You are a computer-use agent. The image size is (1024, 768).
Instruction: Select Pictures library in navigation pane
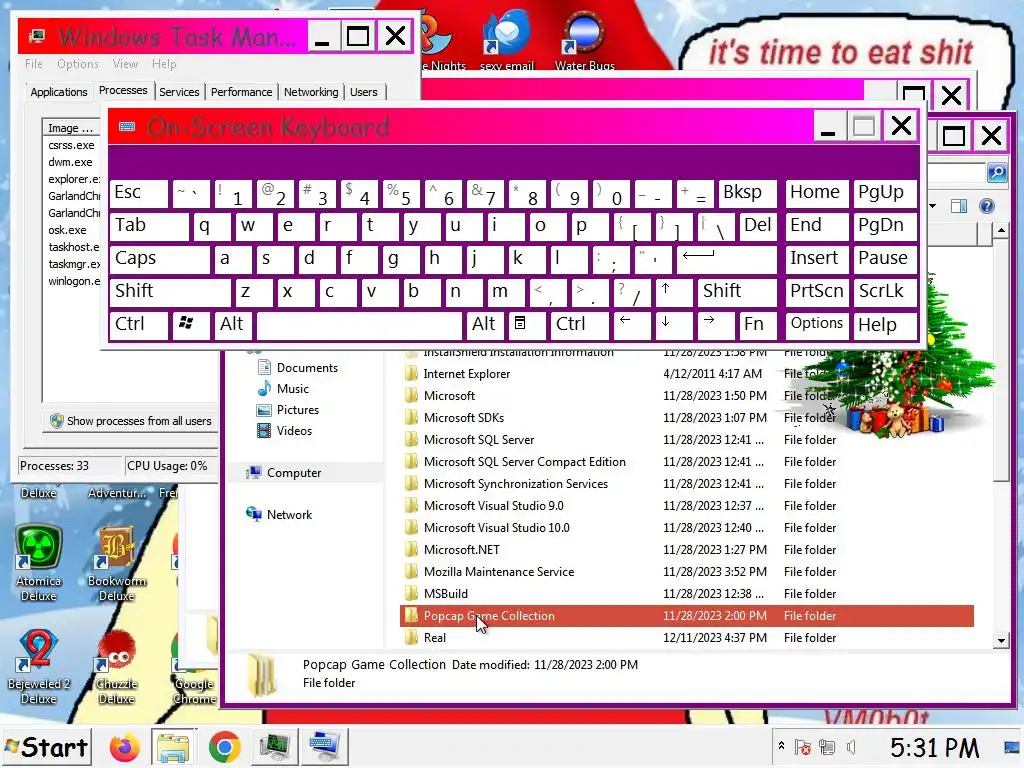point(288,410)
